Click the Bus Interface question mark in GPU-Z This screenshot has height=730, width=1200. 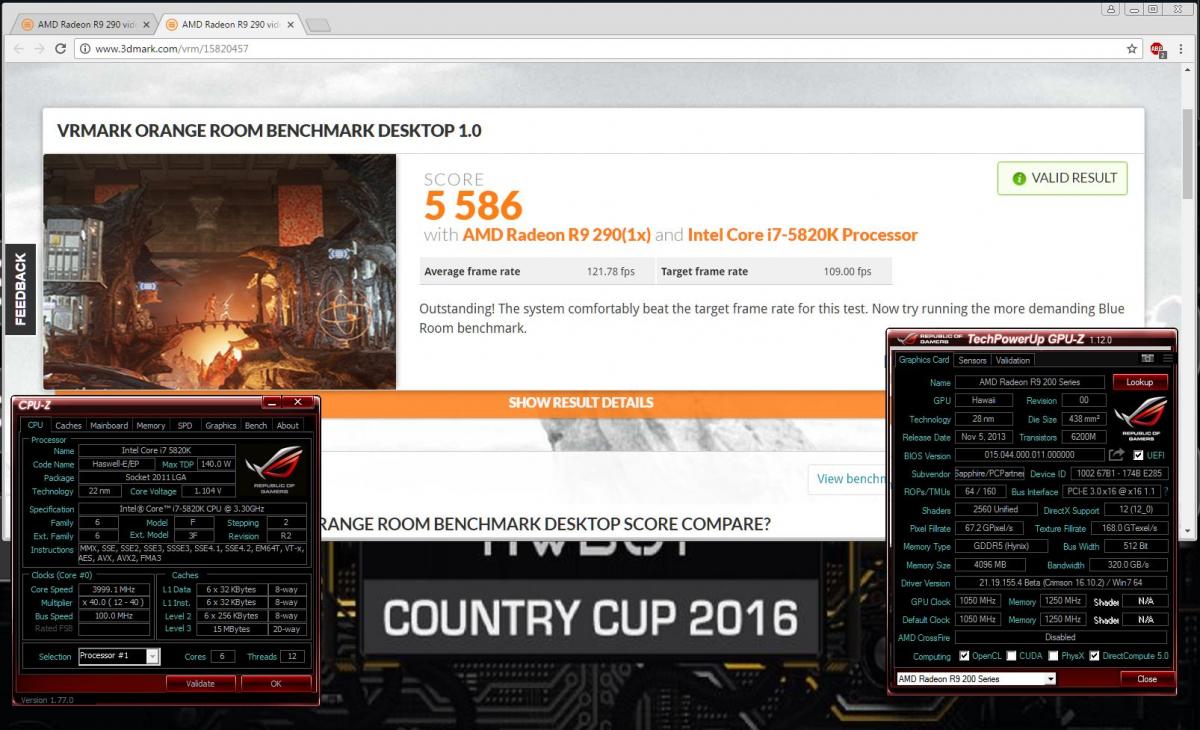(1165, 492)
